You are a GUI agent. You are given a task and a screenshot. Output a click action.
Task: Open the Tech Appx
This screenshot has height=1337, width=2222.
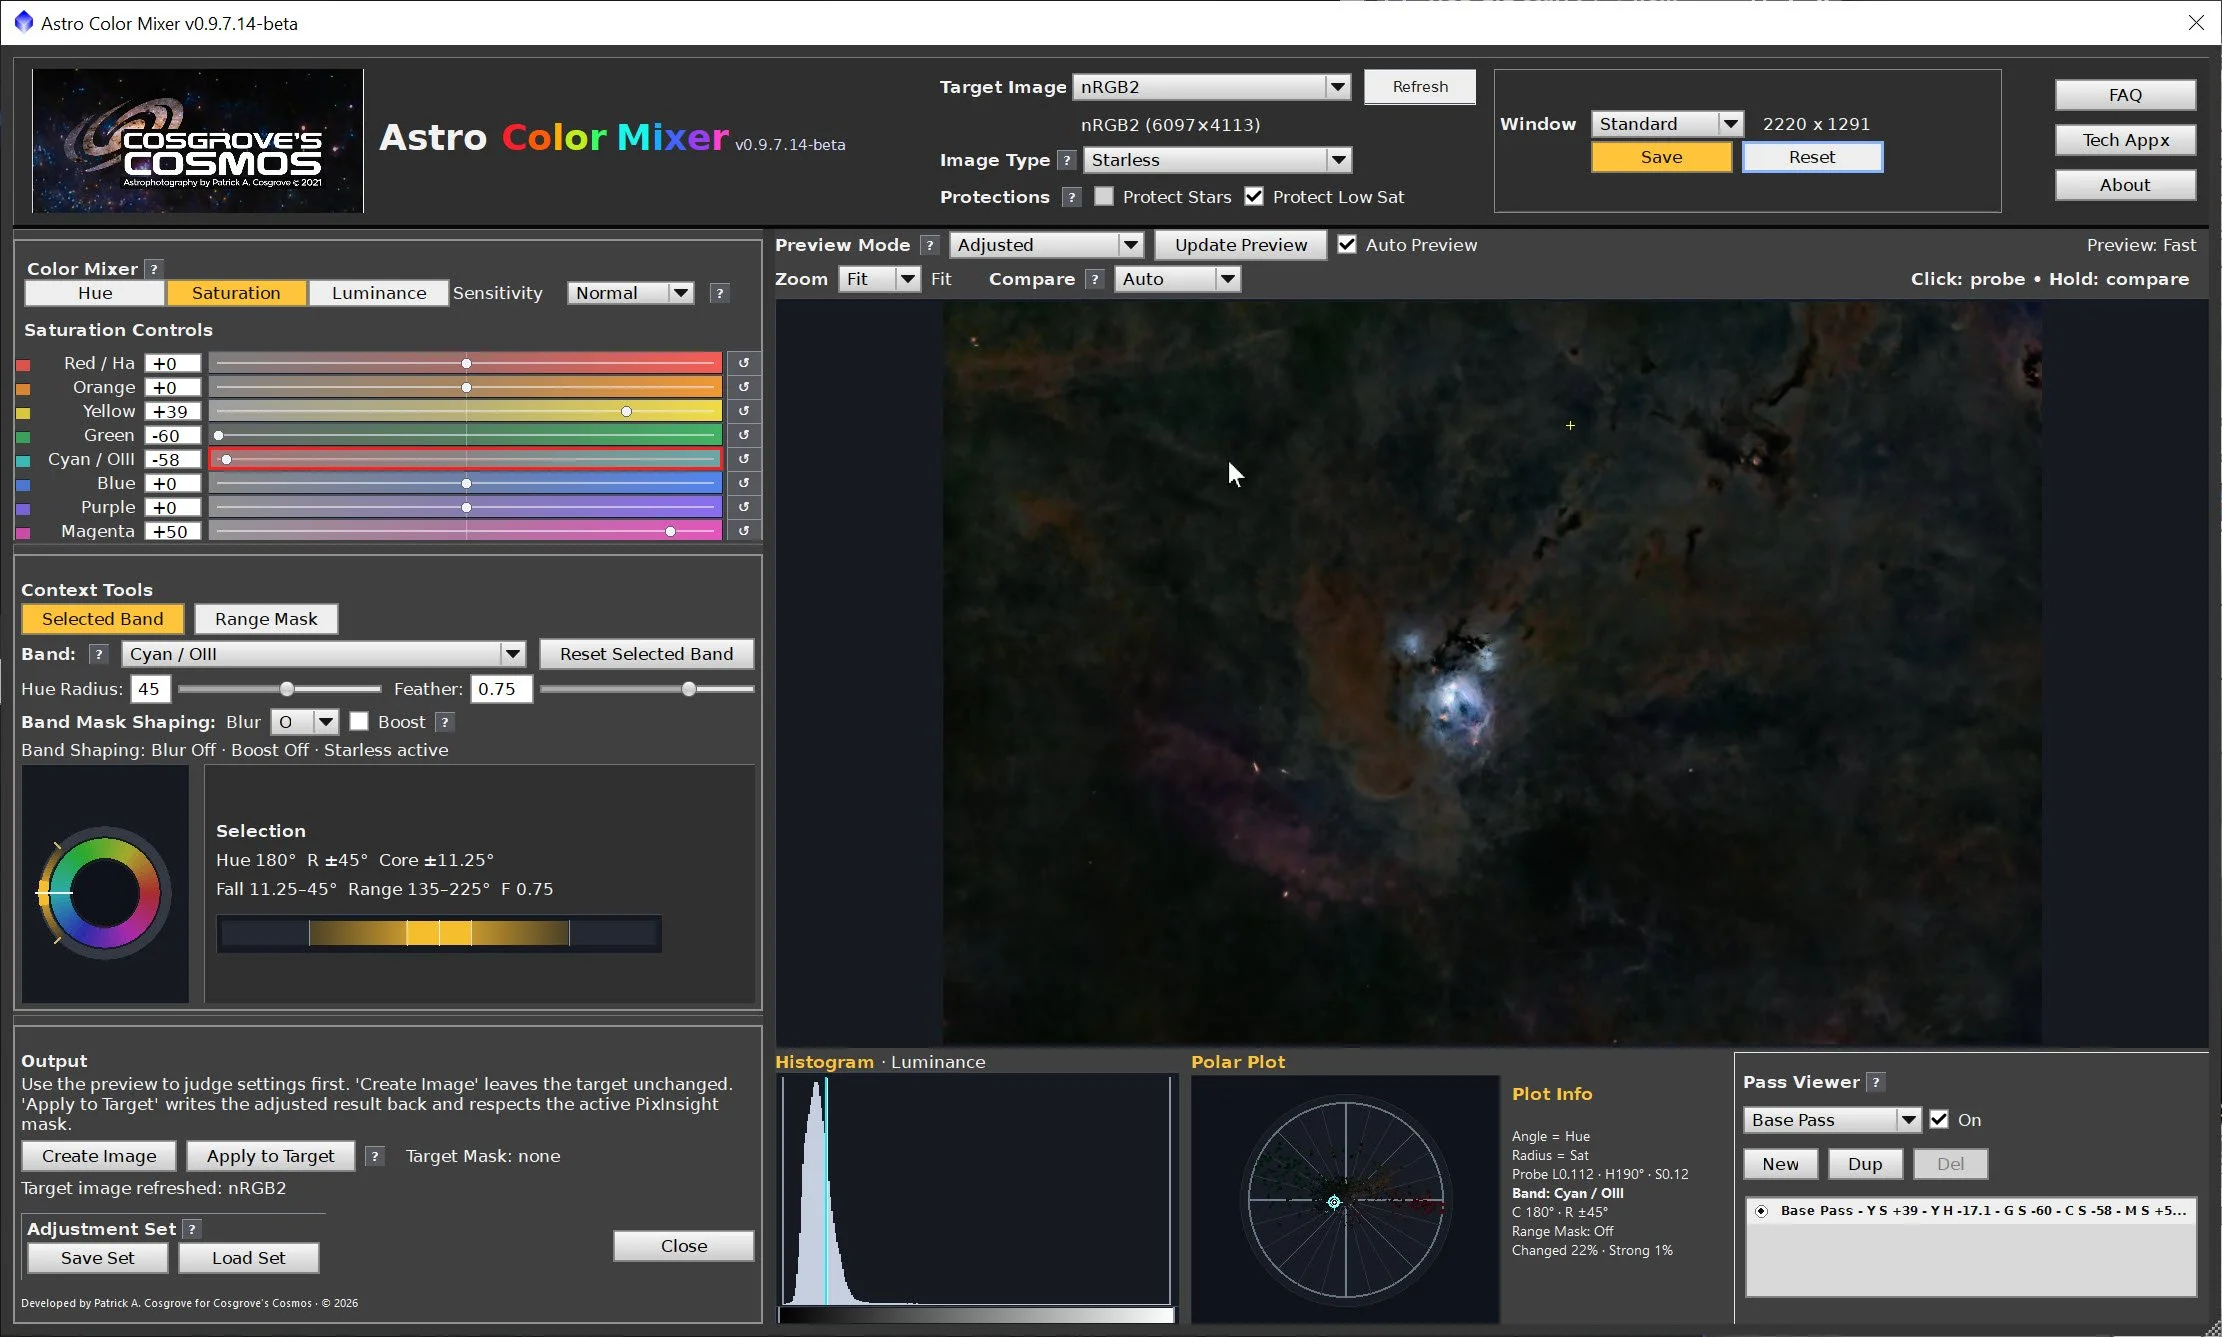coord(2125,140)
